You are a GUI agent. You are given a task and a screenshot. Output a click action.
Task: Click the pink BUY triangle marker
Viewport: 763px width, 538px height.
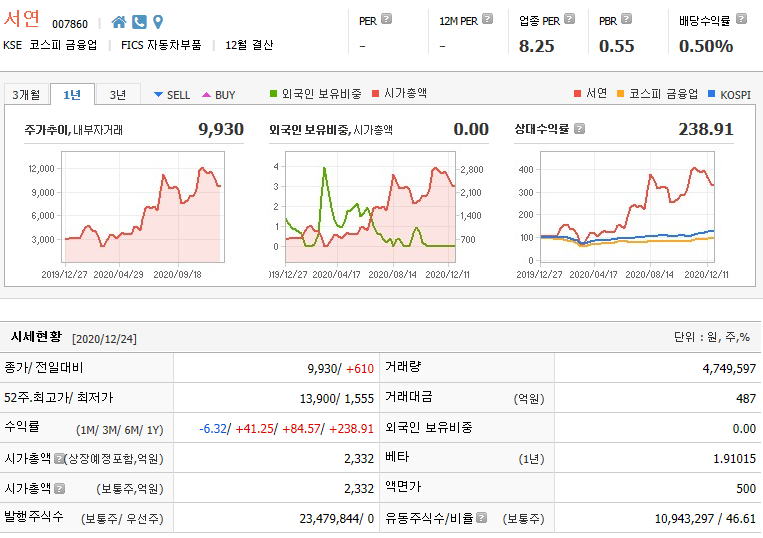pos(206,95)
